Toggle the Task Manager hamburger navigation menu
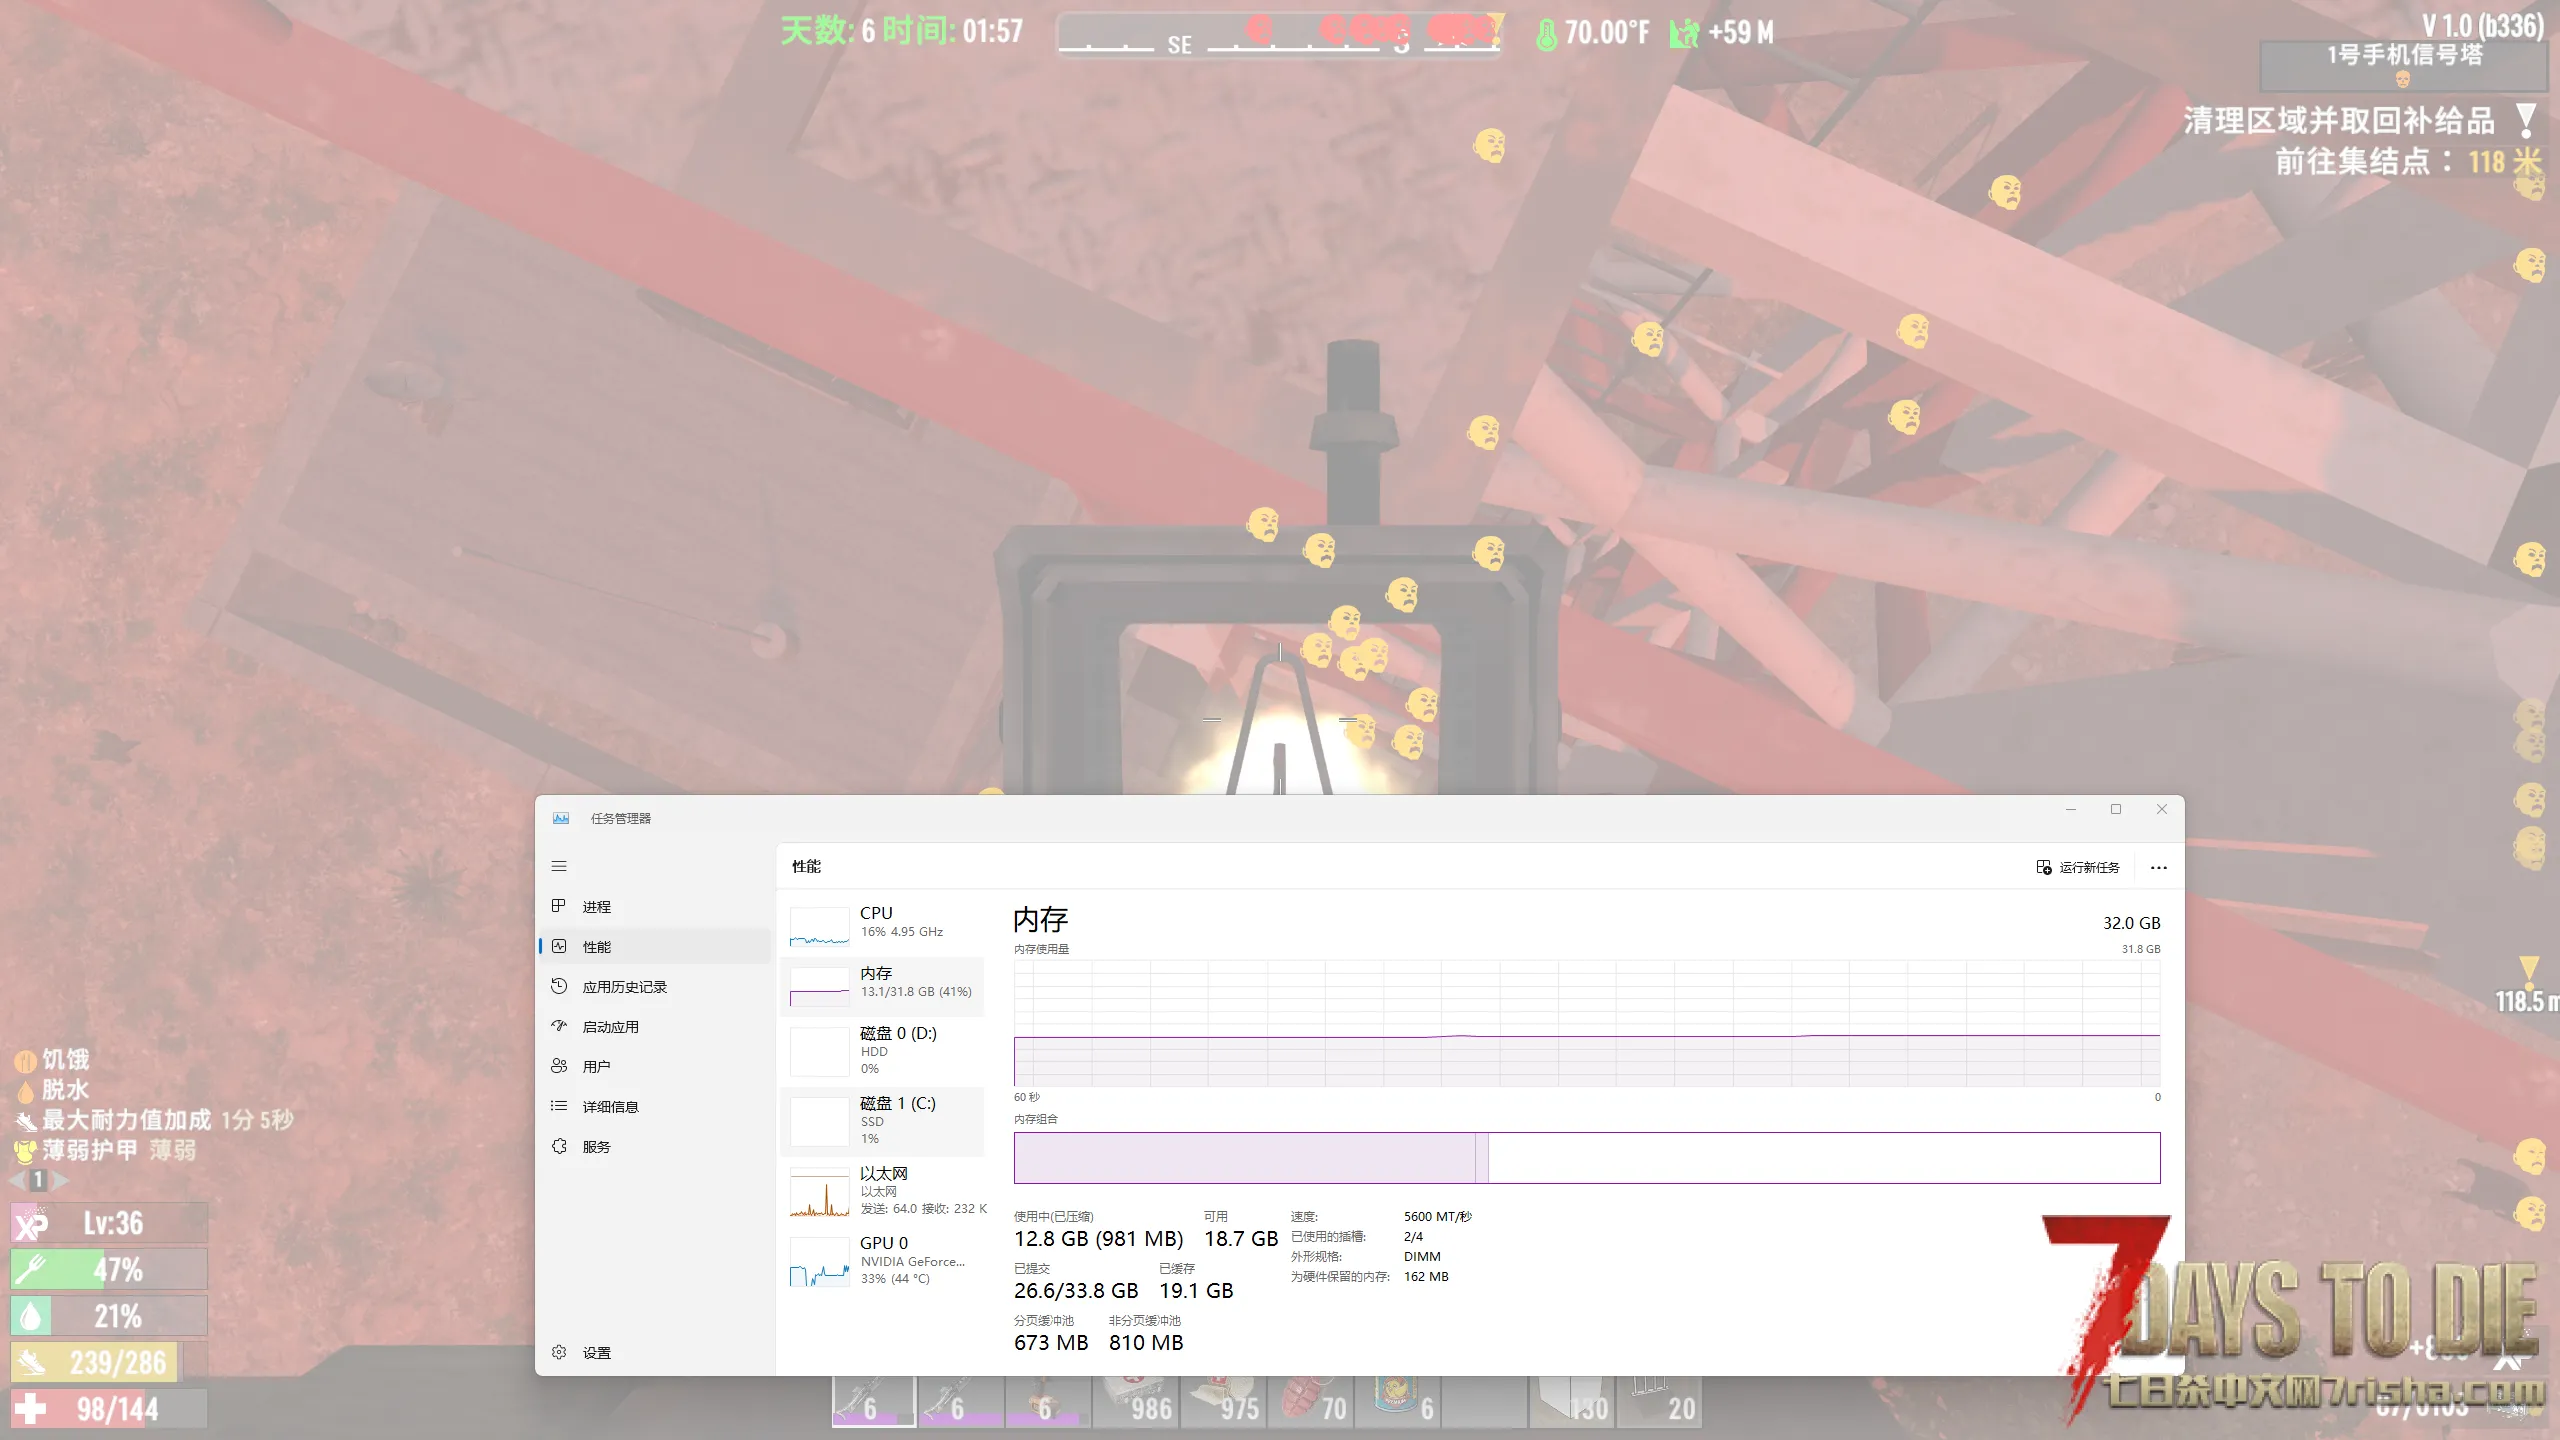 (x=559, y=866)
